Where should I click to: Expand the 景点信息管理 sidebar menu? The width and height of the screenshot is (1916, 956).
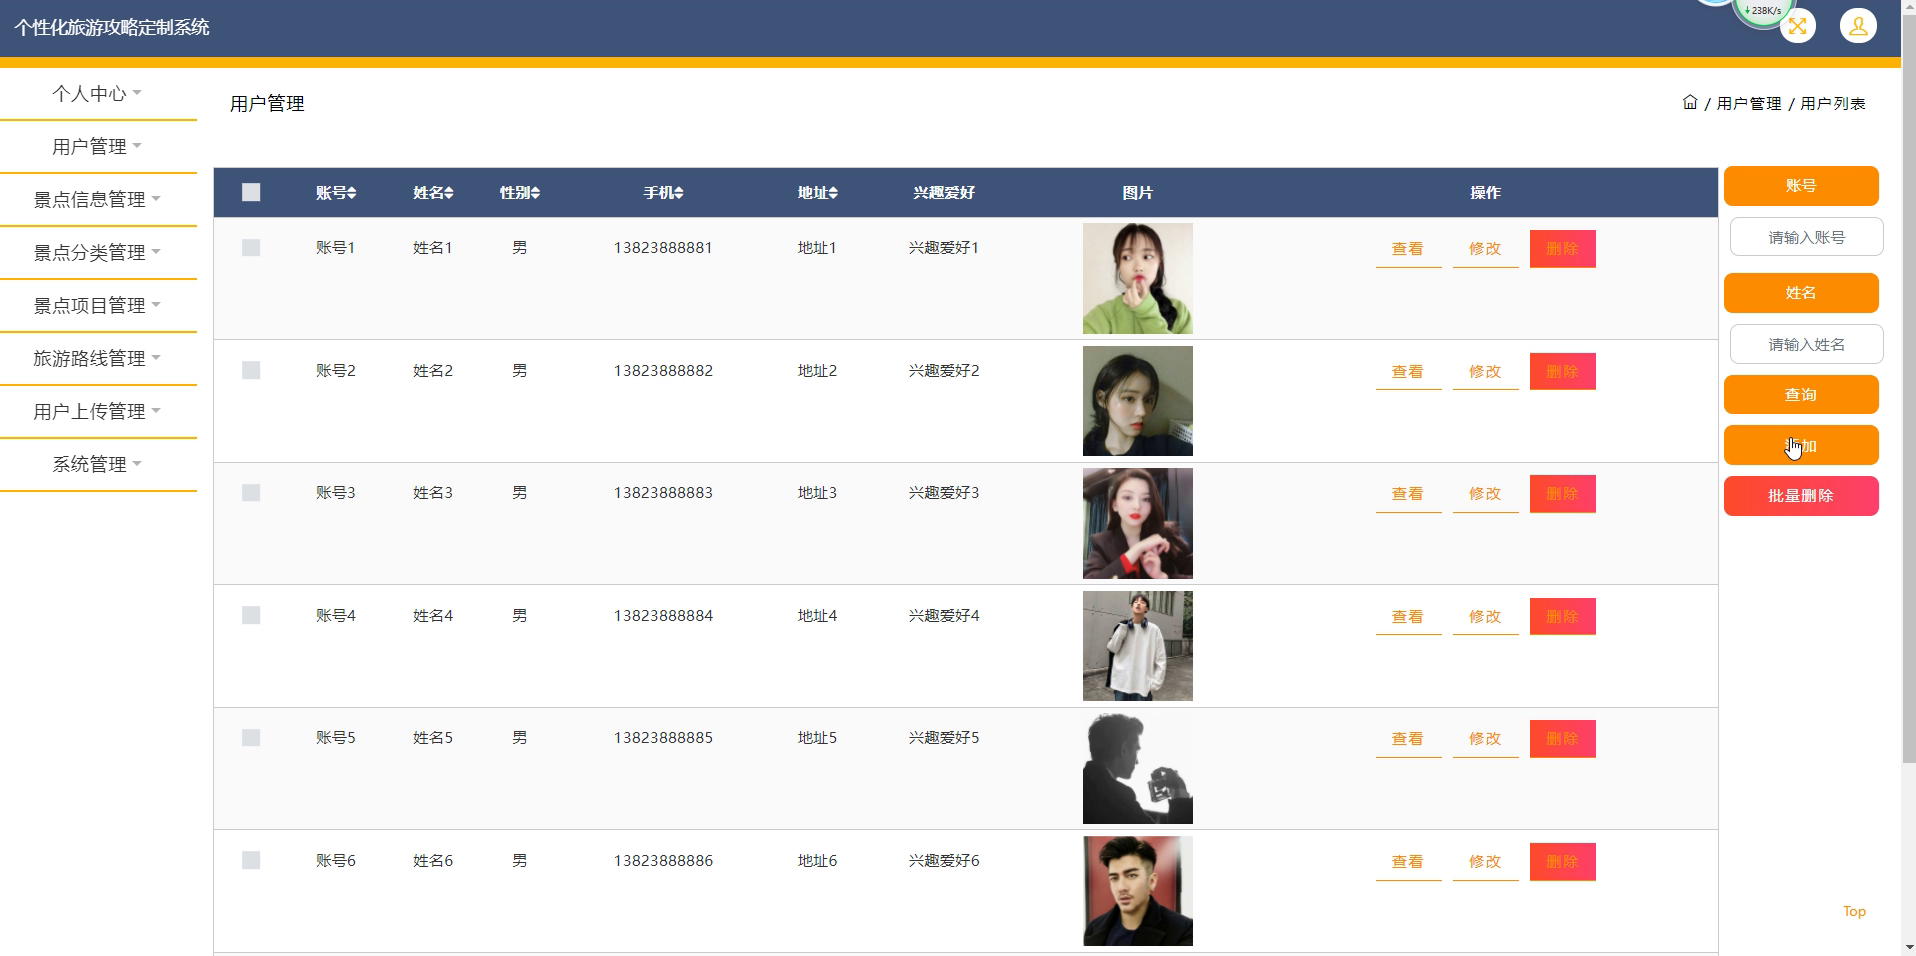coord(98,199)
